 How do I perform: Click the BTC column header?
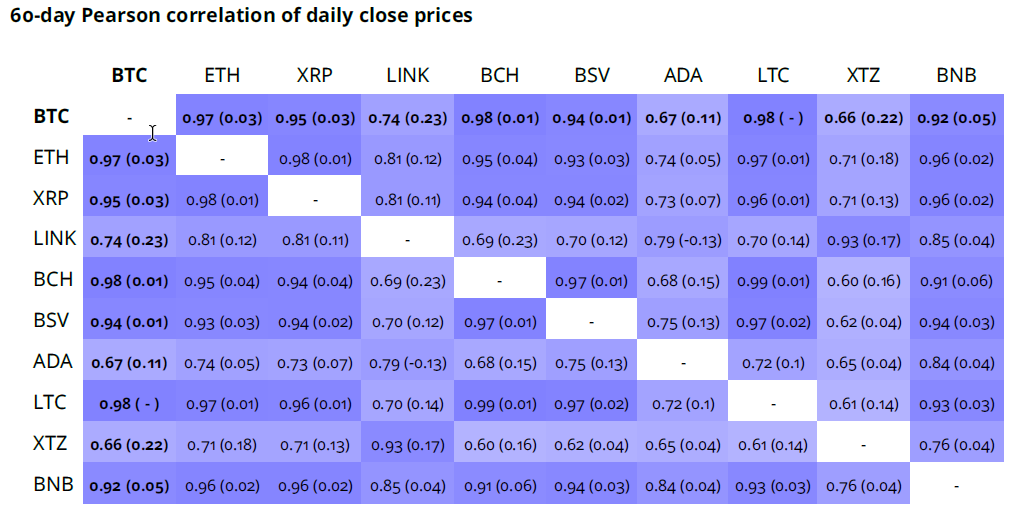129,75
